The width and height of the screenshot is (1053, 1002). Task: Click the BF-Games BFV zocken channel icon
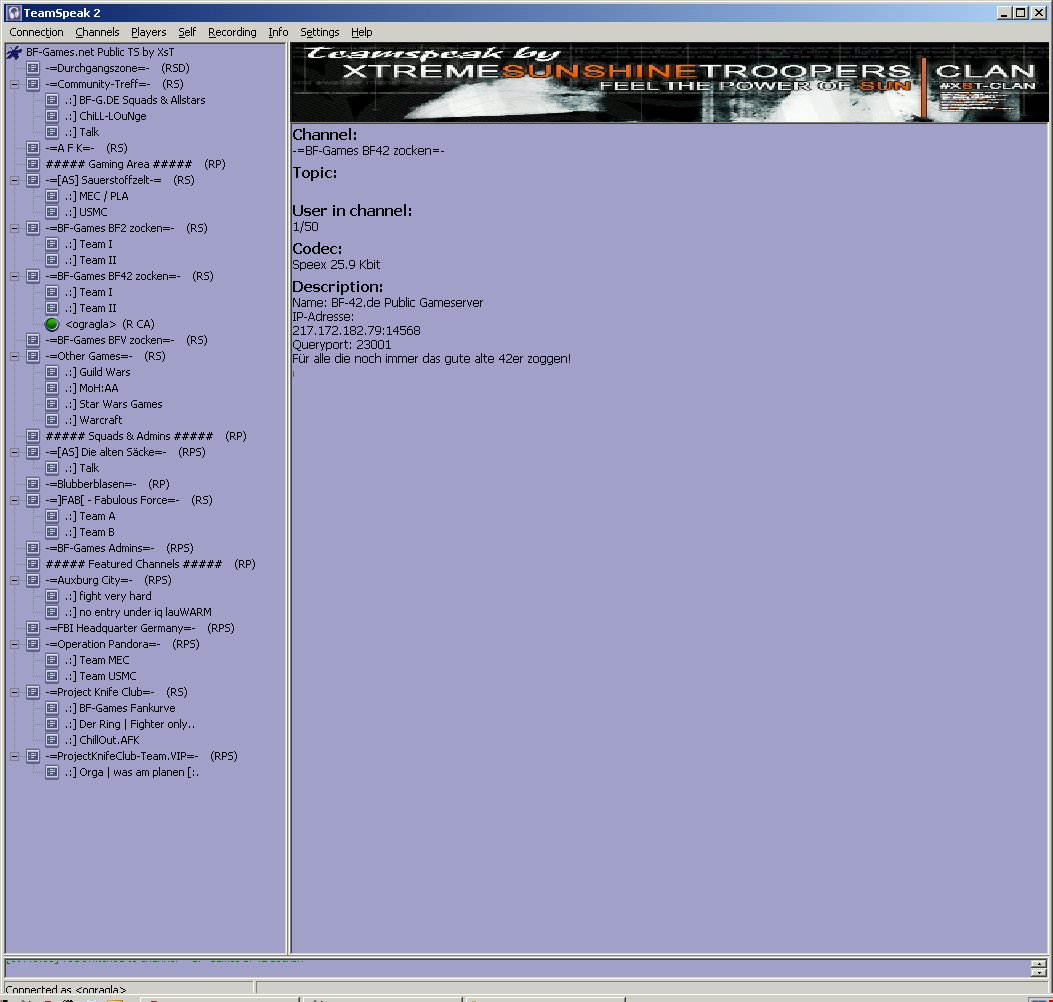(33, 340)
